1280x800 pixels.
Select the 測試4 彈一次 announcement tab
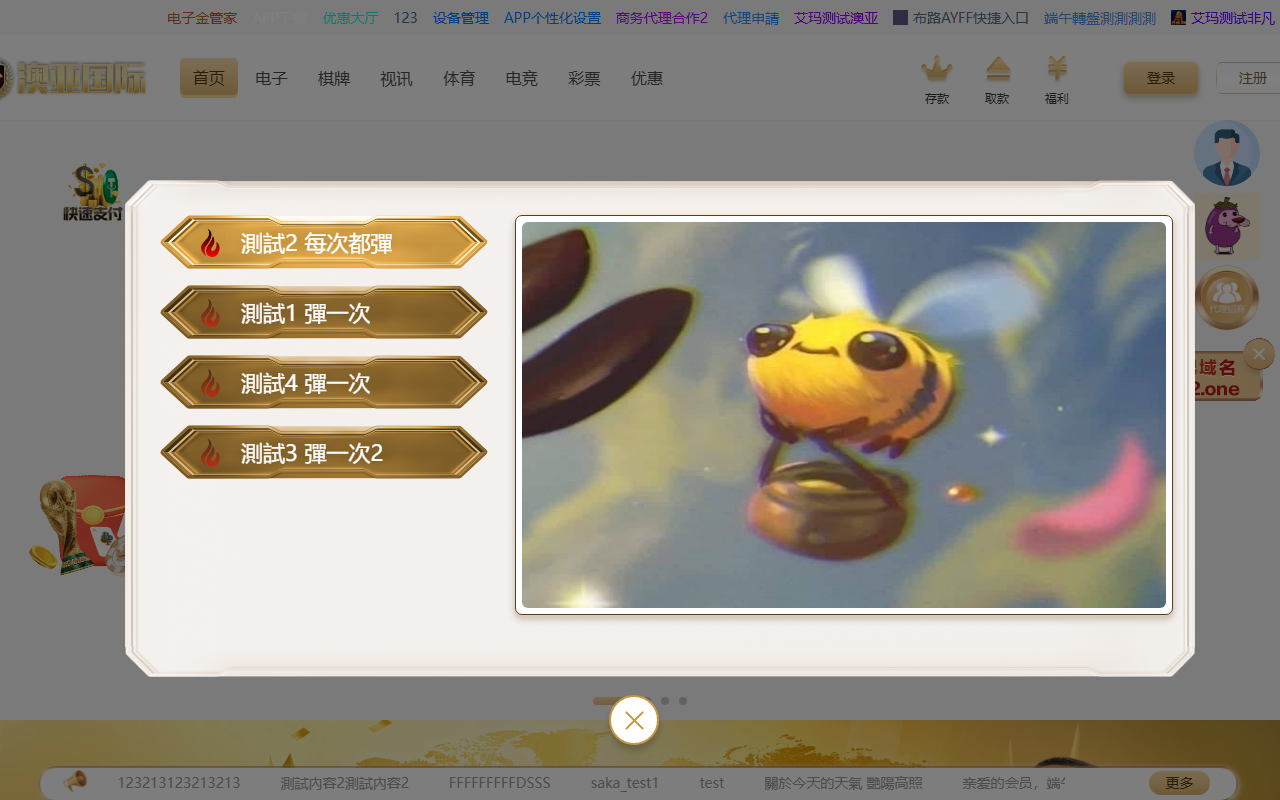324,383
